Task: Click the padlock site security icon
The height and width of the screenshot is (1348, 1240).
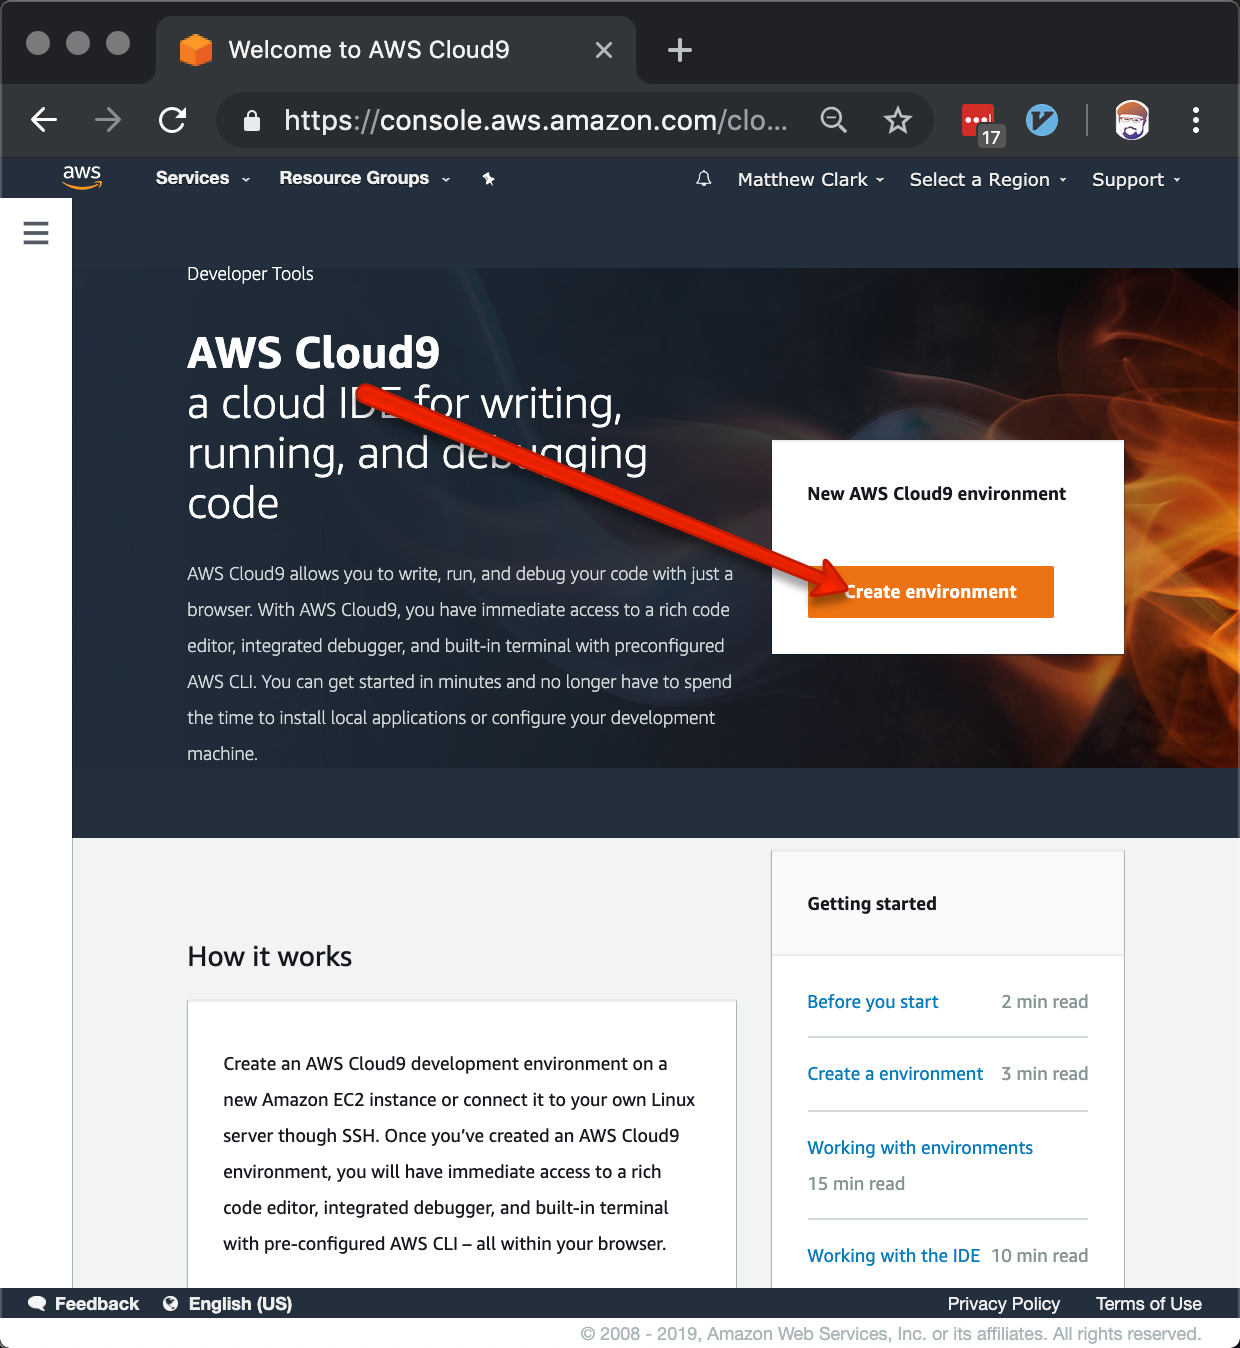Action: click(x=252, y=121)
